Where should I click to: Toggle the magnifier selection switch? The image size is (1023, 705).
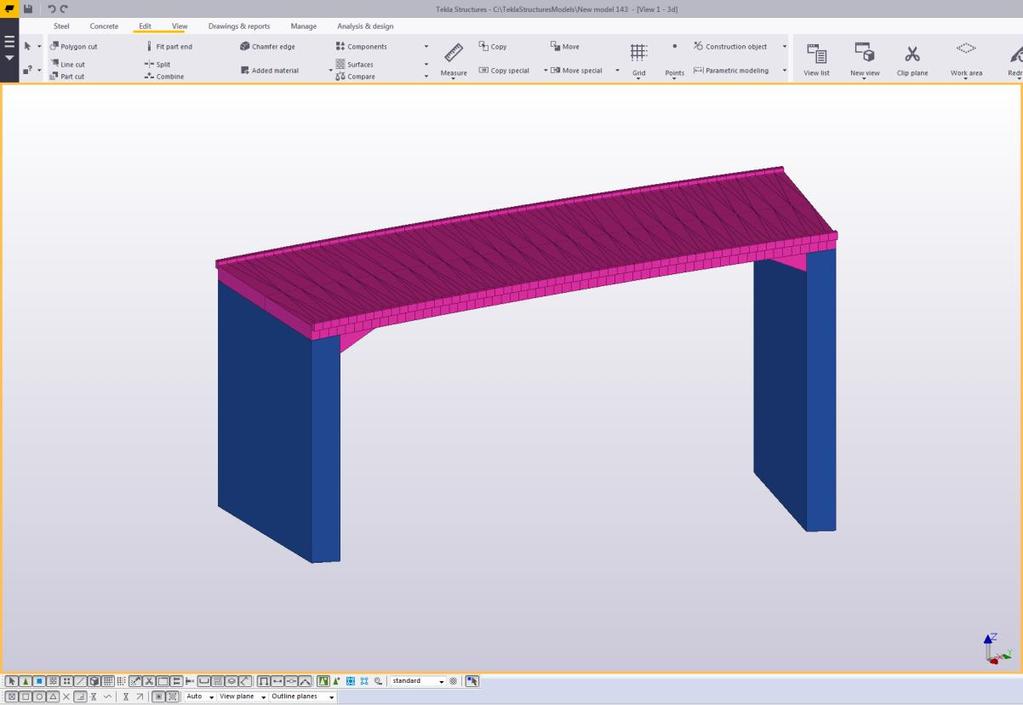[x=378, y=681]
